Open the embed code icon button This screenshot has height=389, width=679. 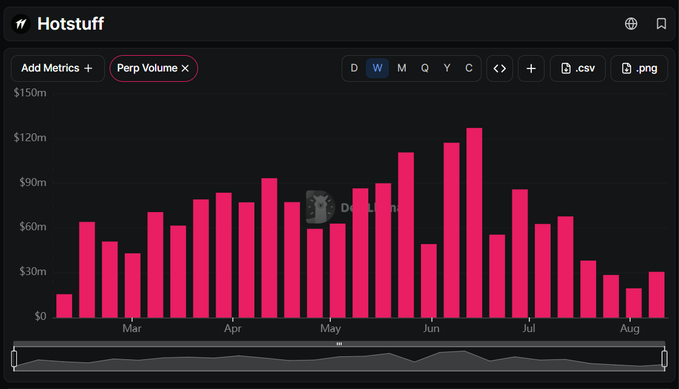(500, 68)
